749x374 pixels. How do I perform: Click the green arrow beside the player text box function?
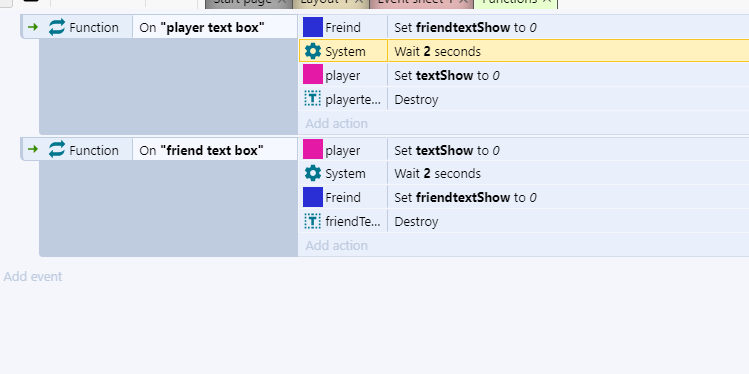coord(32,27)
